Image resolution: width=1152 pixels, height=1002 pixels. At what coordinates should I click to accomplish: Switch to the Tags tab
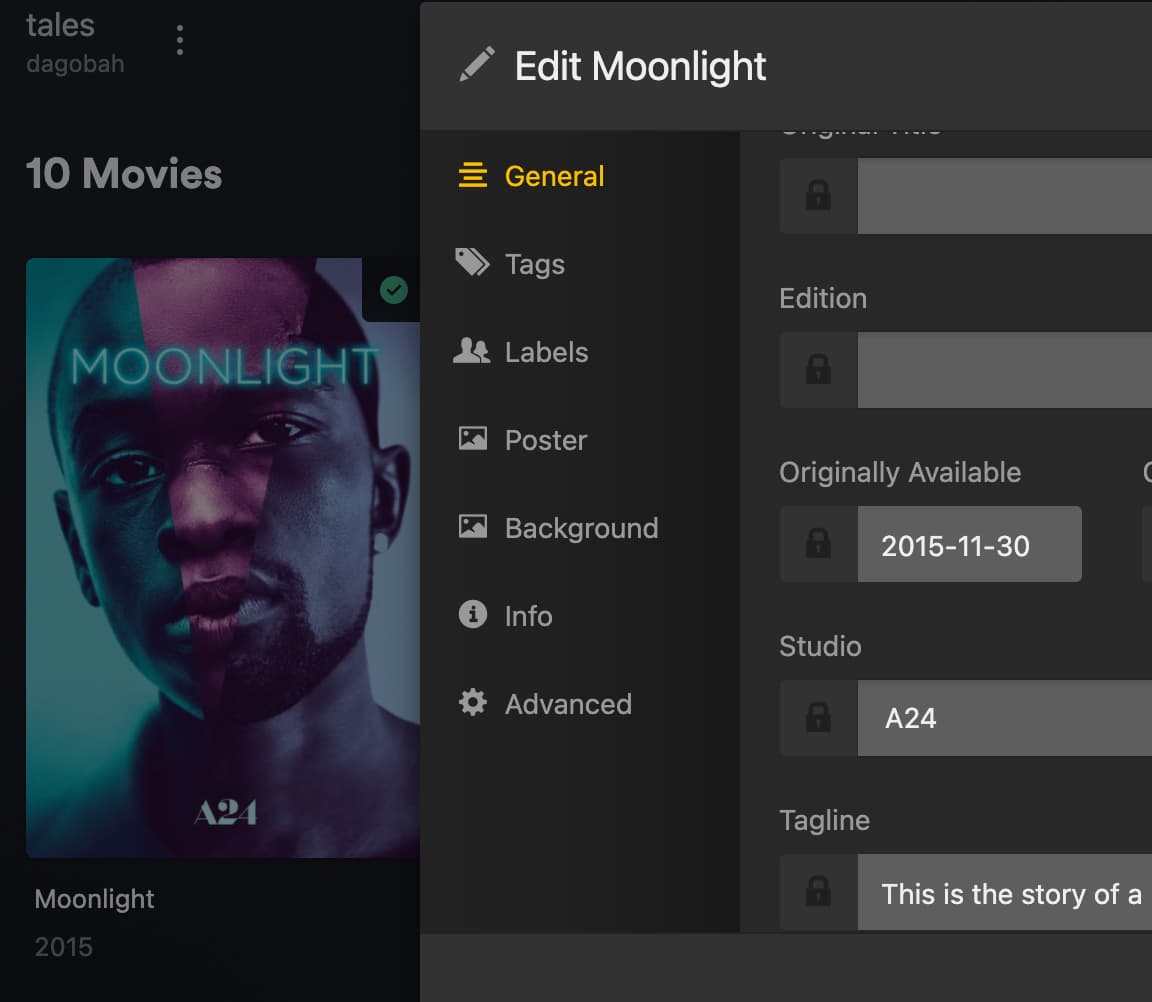(511, 264)
